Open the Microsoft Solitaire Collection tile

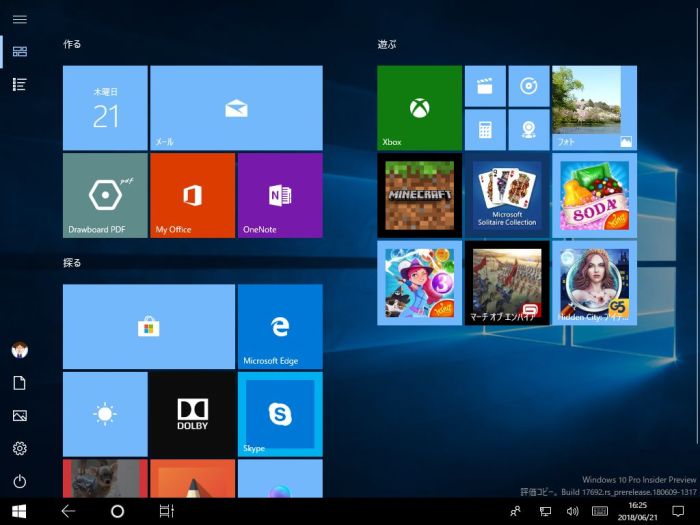507,195
